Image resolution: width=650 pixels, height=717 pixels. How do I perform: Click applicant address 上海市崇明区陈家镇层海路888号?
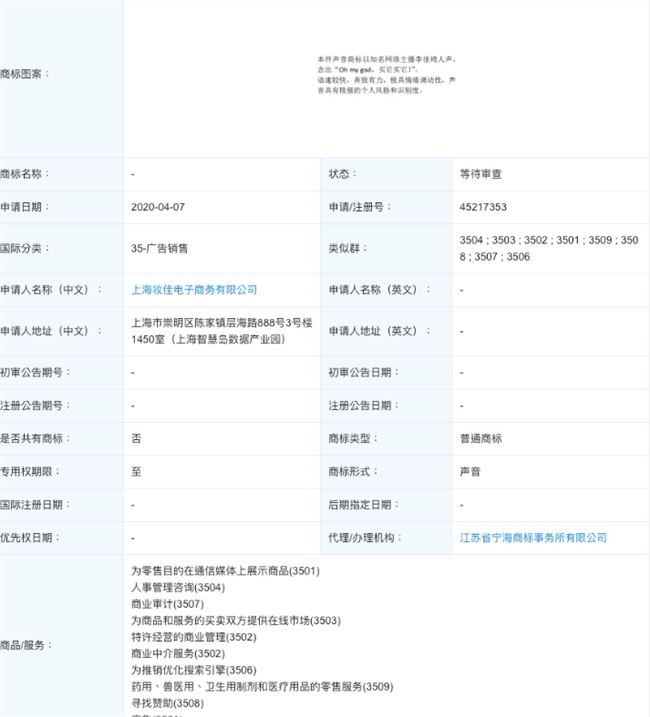tap(222, 331)
